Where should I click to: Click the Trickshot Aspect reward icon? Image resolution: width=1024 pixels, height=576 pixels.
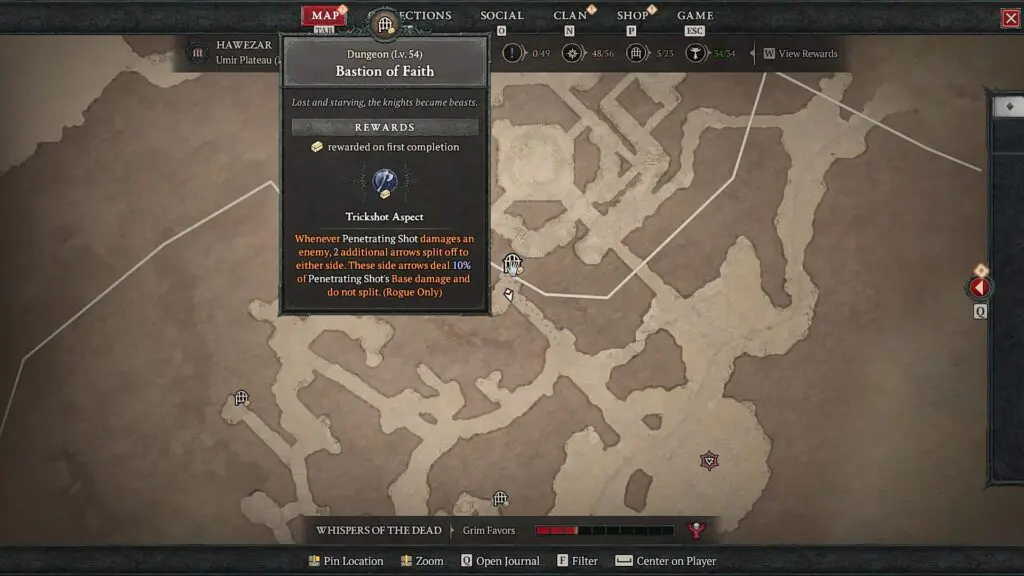(x=385, y=184)
